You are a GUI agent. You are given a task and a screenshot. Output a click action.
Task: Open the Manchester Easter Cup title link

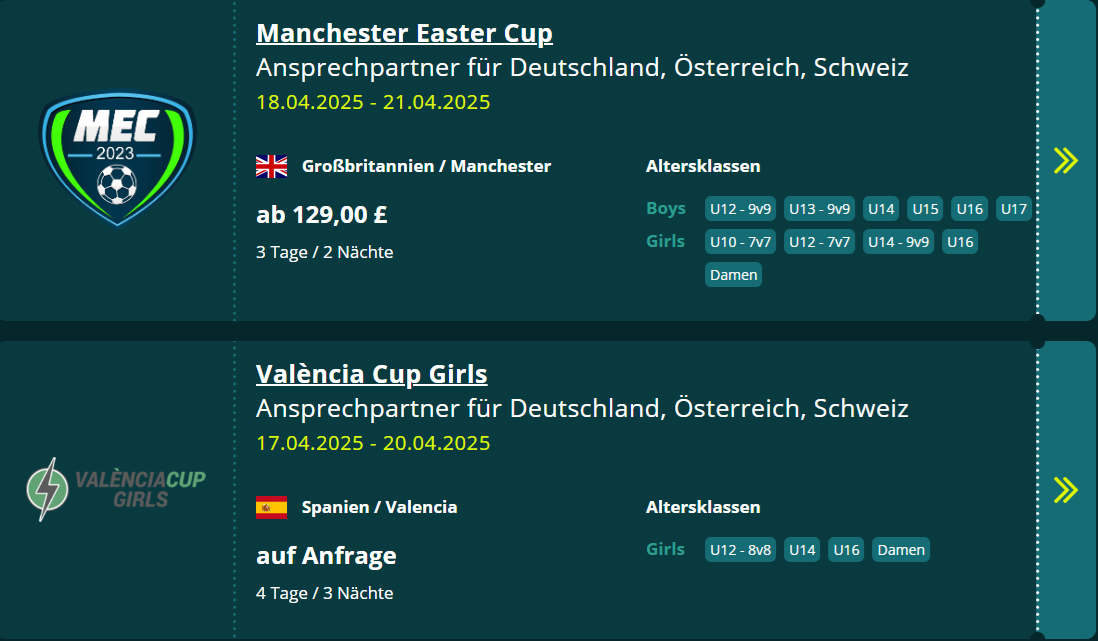point(404,33)
